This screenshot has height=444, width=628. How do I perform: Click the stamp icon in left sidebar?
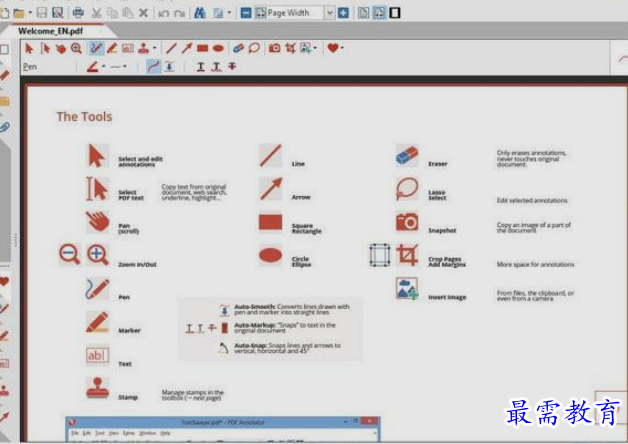point(4,390)
